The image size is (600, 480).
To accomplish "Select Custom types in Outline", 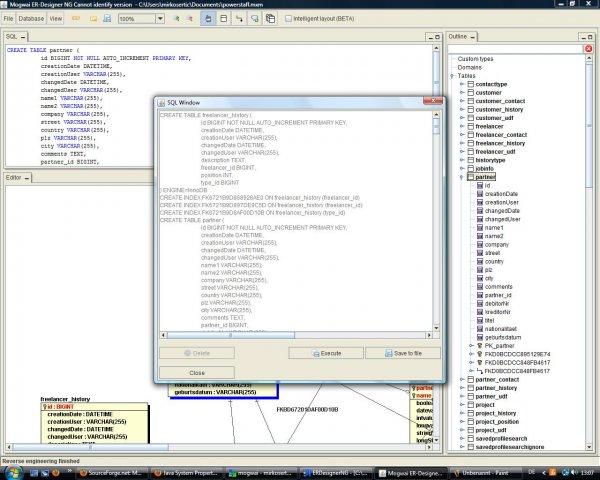I will 475,59.
